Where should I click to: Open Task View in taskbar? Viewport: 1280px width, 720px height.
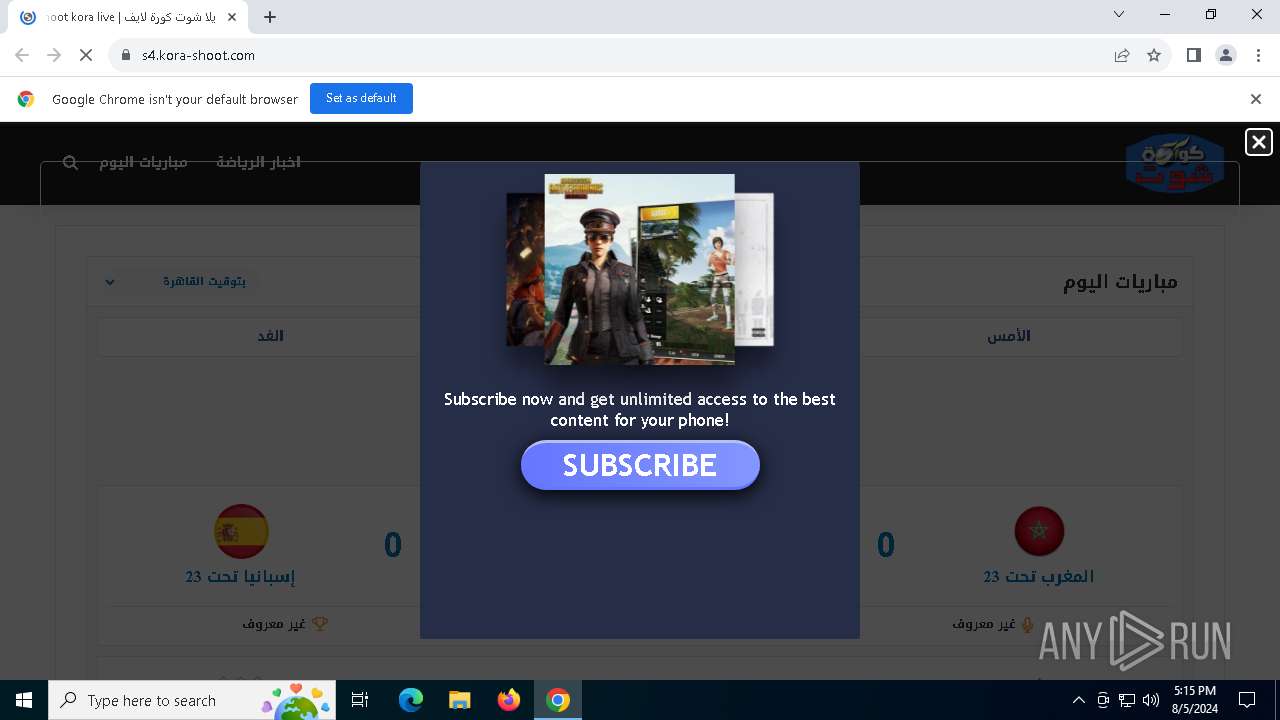[x=360, y=700]
